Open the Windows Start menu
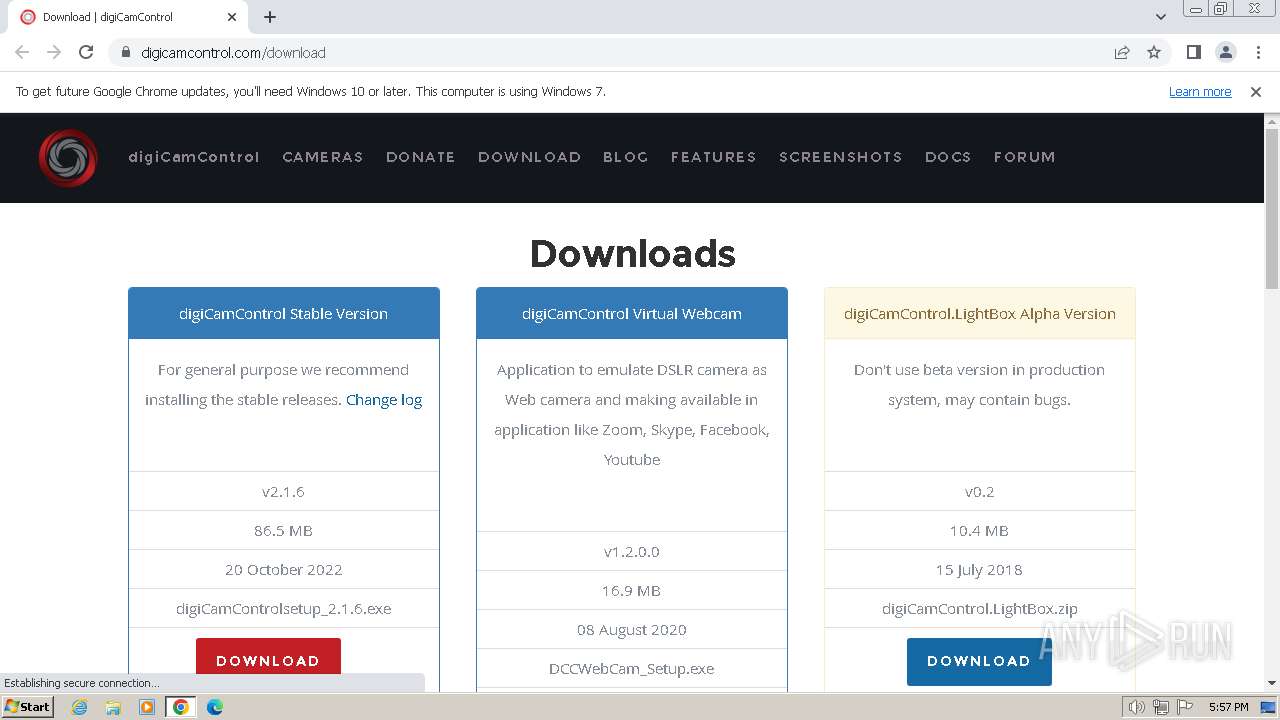 tap(28, 707)
